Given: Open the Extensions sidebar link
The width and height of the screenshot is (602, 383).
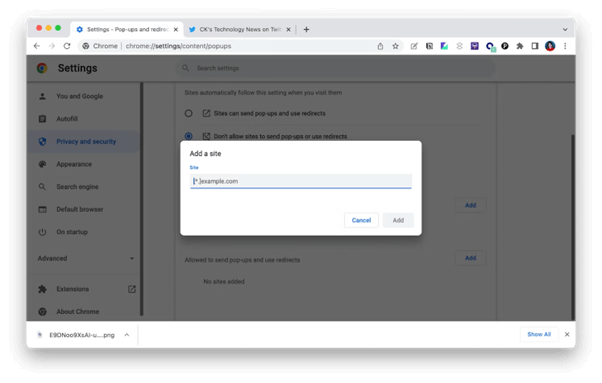Looking at the screenshot, I should click(73, 289).
